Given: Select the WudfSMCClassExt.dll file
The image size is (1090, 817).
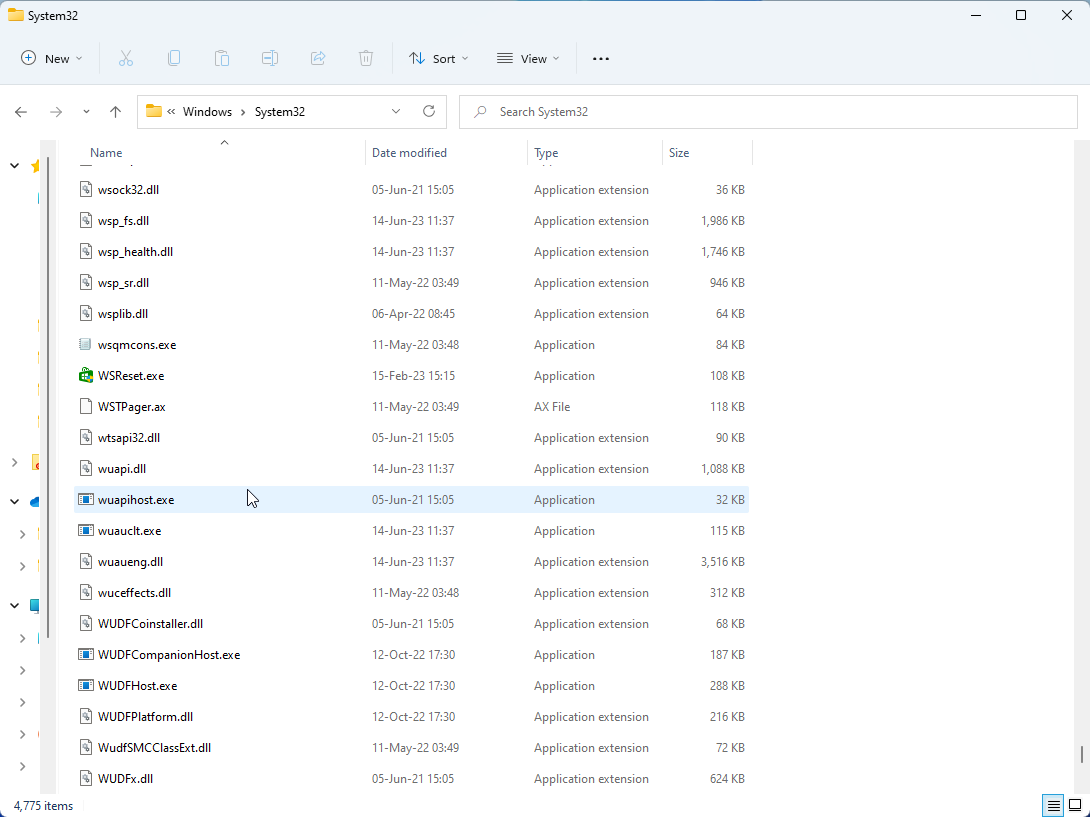Looking at the screenshot, I should click(412, 747).
